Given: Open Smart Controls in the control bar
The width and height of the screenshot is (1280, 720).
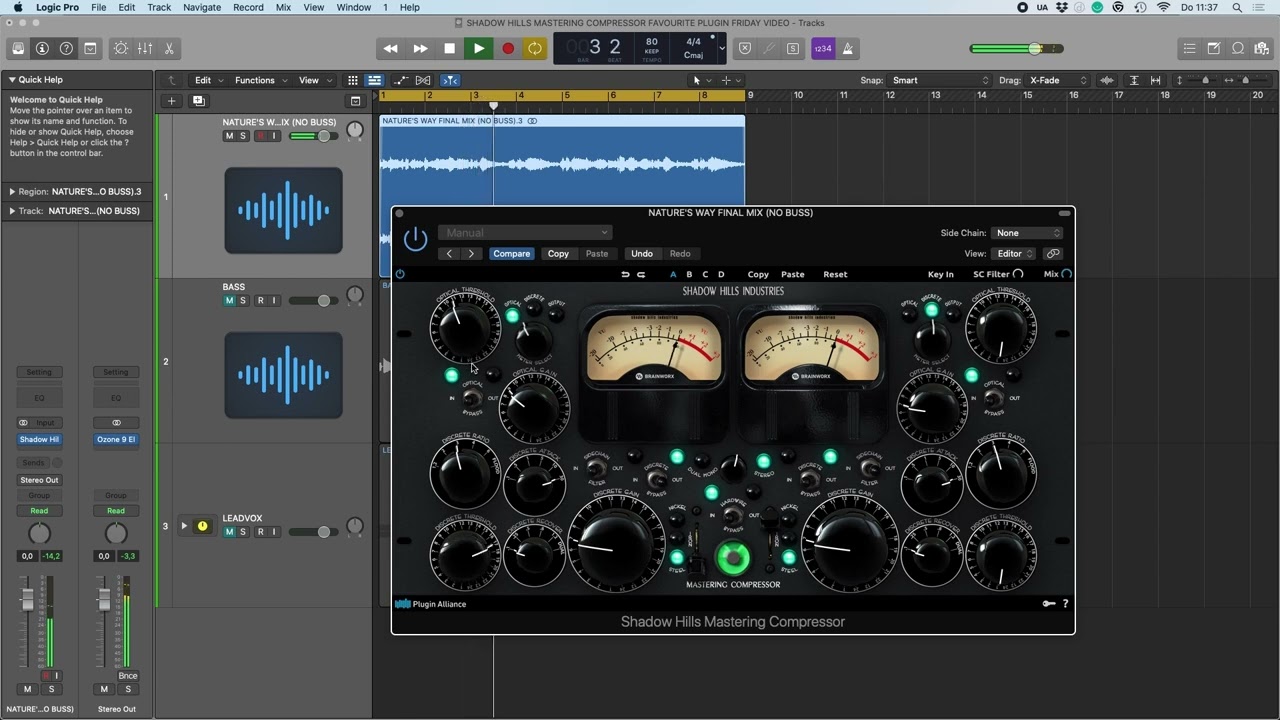Looking at the screenshot, I should pos(121,48).
